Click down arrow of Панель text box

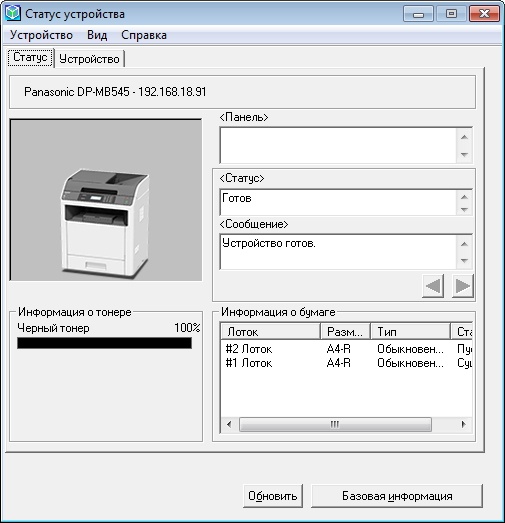coord(464,154)
